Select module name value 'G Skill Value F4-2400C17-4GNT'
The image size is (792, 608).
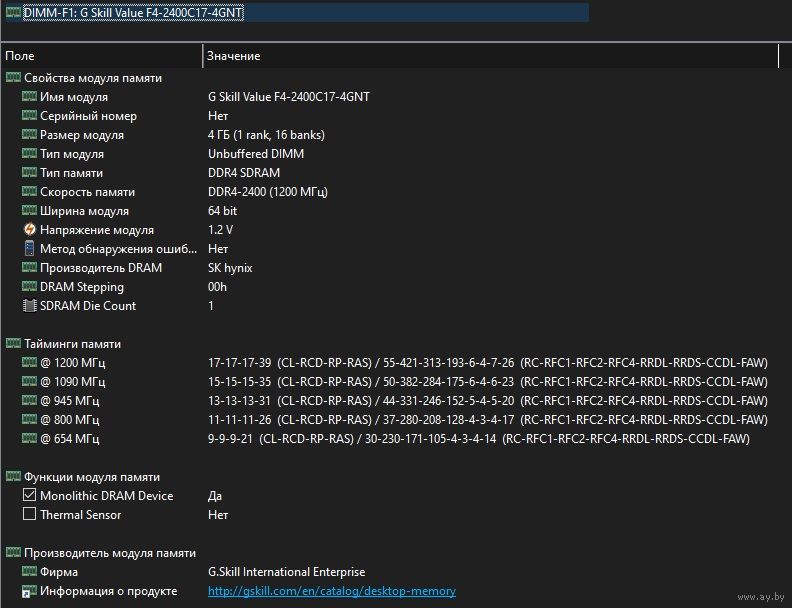[288, 96]
